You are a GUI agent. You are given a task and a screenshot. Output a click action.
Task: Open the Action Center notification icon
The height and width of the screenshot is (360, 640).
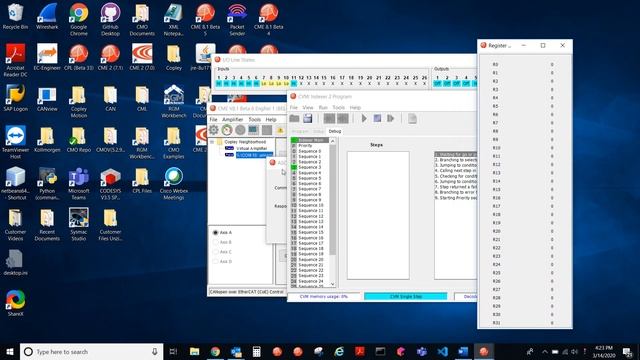tap(628, 351)
